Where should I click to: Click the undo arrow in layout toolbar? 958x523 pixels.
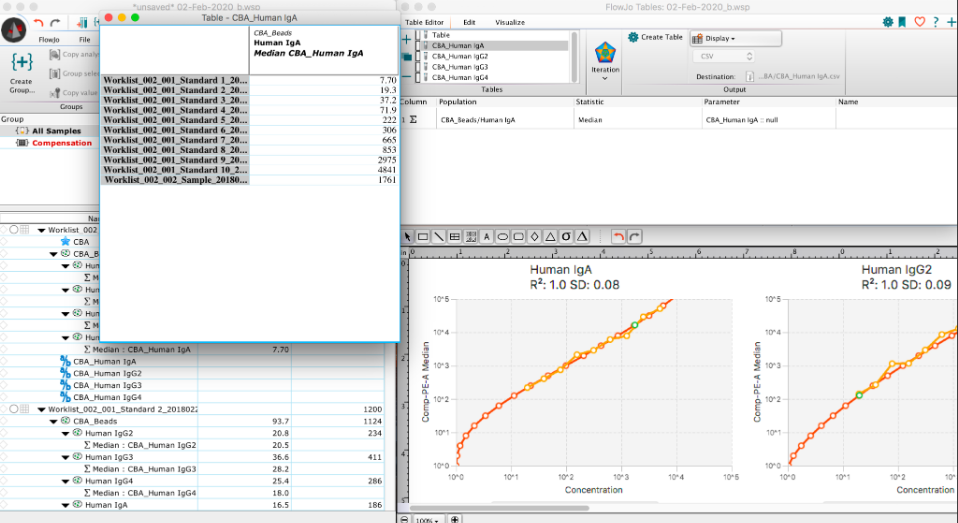[618, 236]
